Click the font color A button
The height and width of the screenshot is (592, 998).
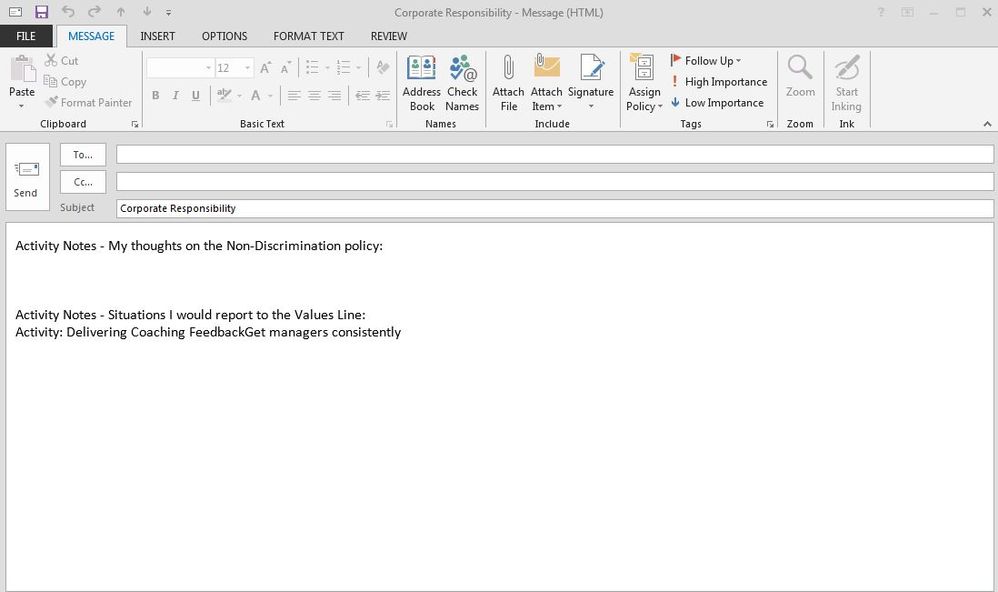pyautogui.click(x=256, y=95)
